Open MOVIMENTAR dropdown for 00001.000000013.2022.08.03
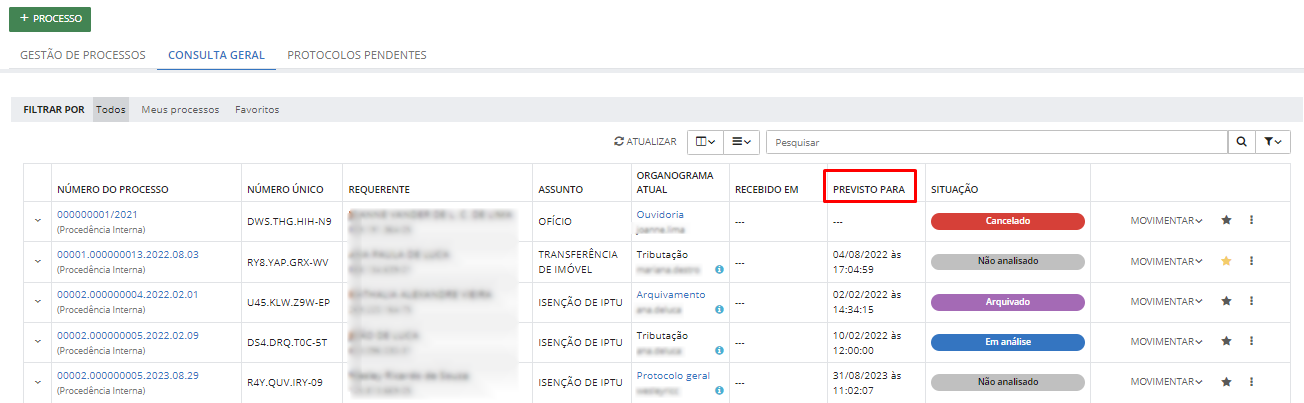This screenshot has width=1304, height=403. coord(1166,261)
